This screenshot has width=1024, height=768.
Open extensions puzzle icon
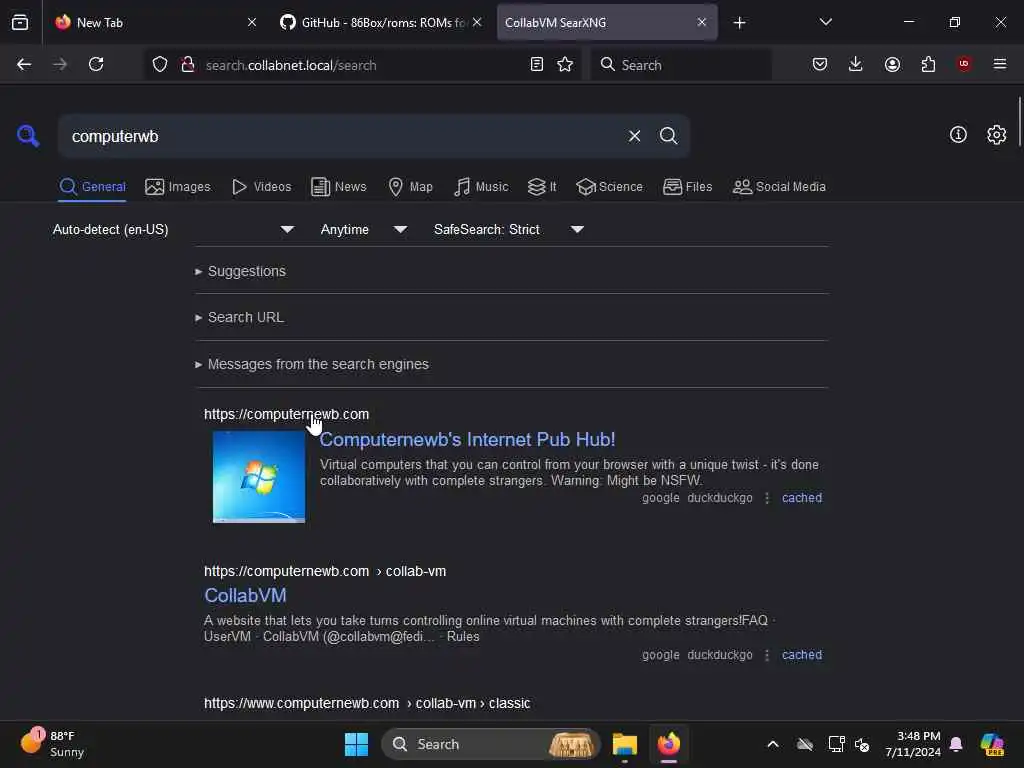pos(928,64)
